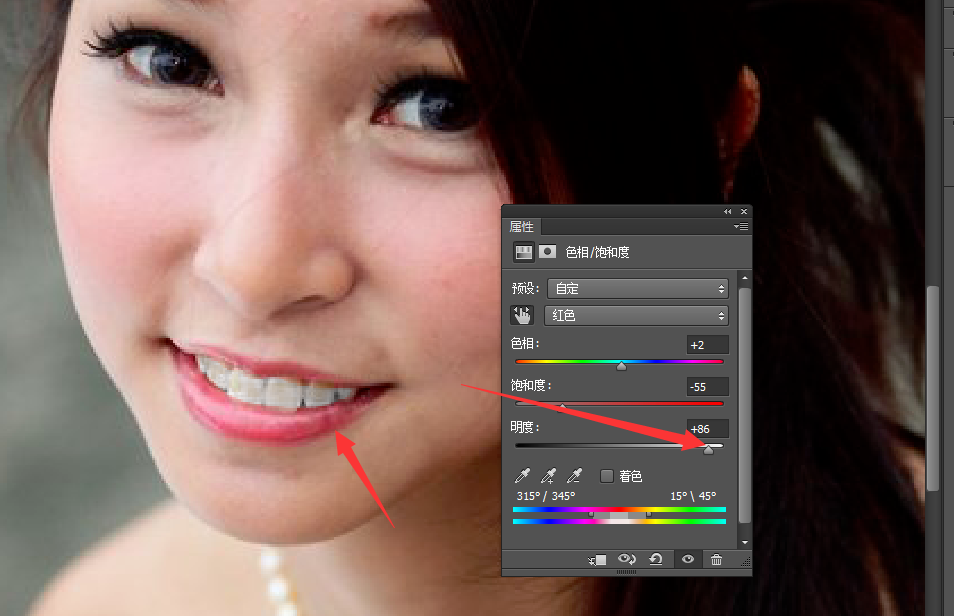Click the 色相/饱和度 panel title text

coord(597,252)
